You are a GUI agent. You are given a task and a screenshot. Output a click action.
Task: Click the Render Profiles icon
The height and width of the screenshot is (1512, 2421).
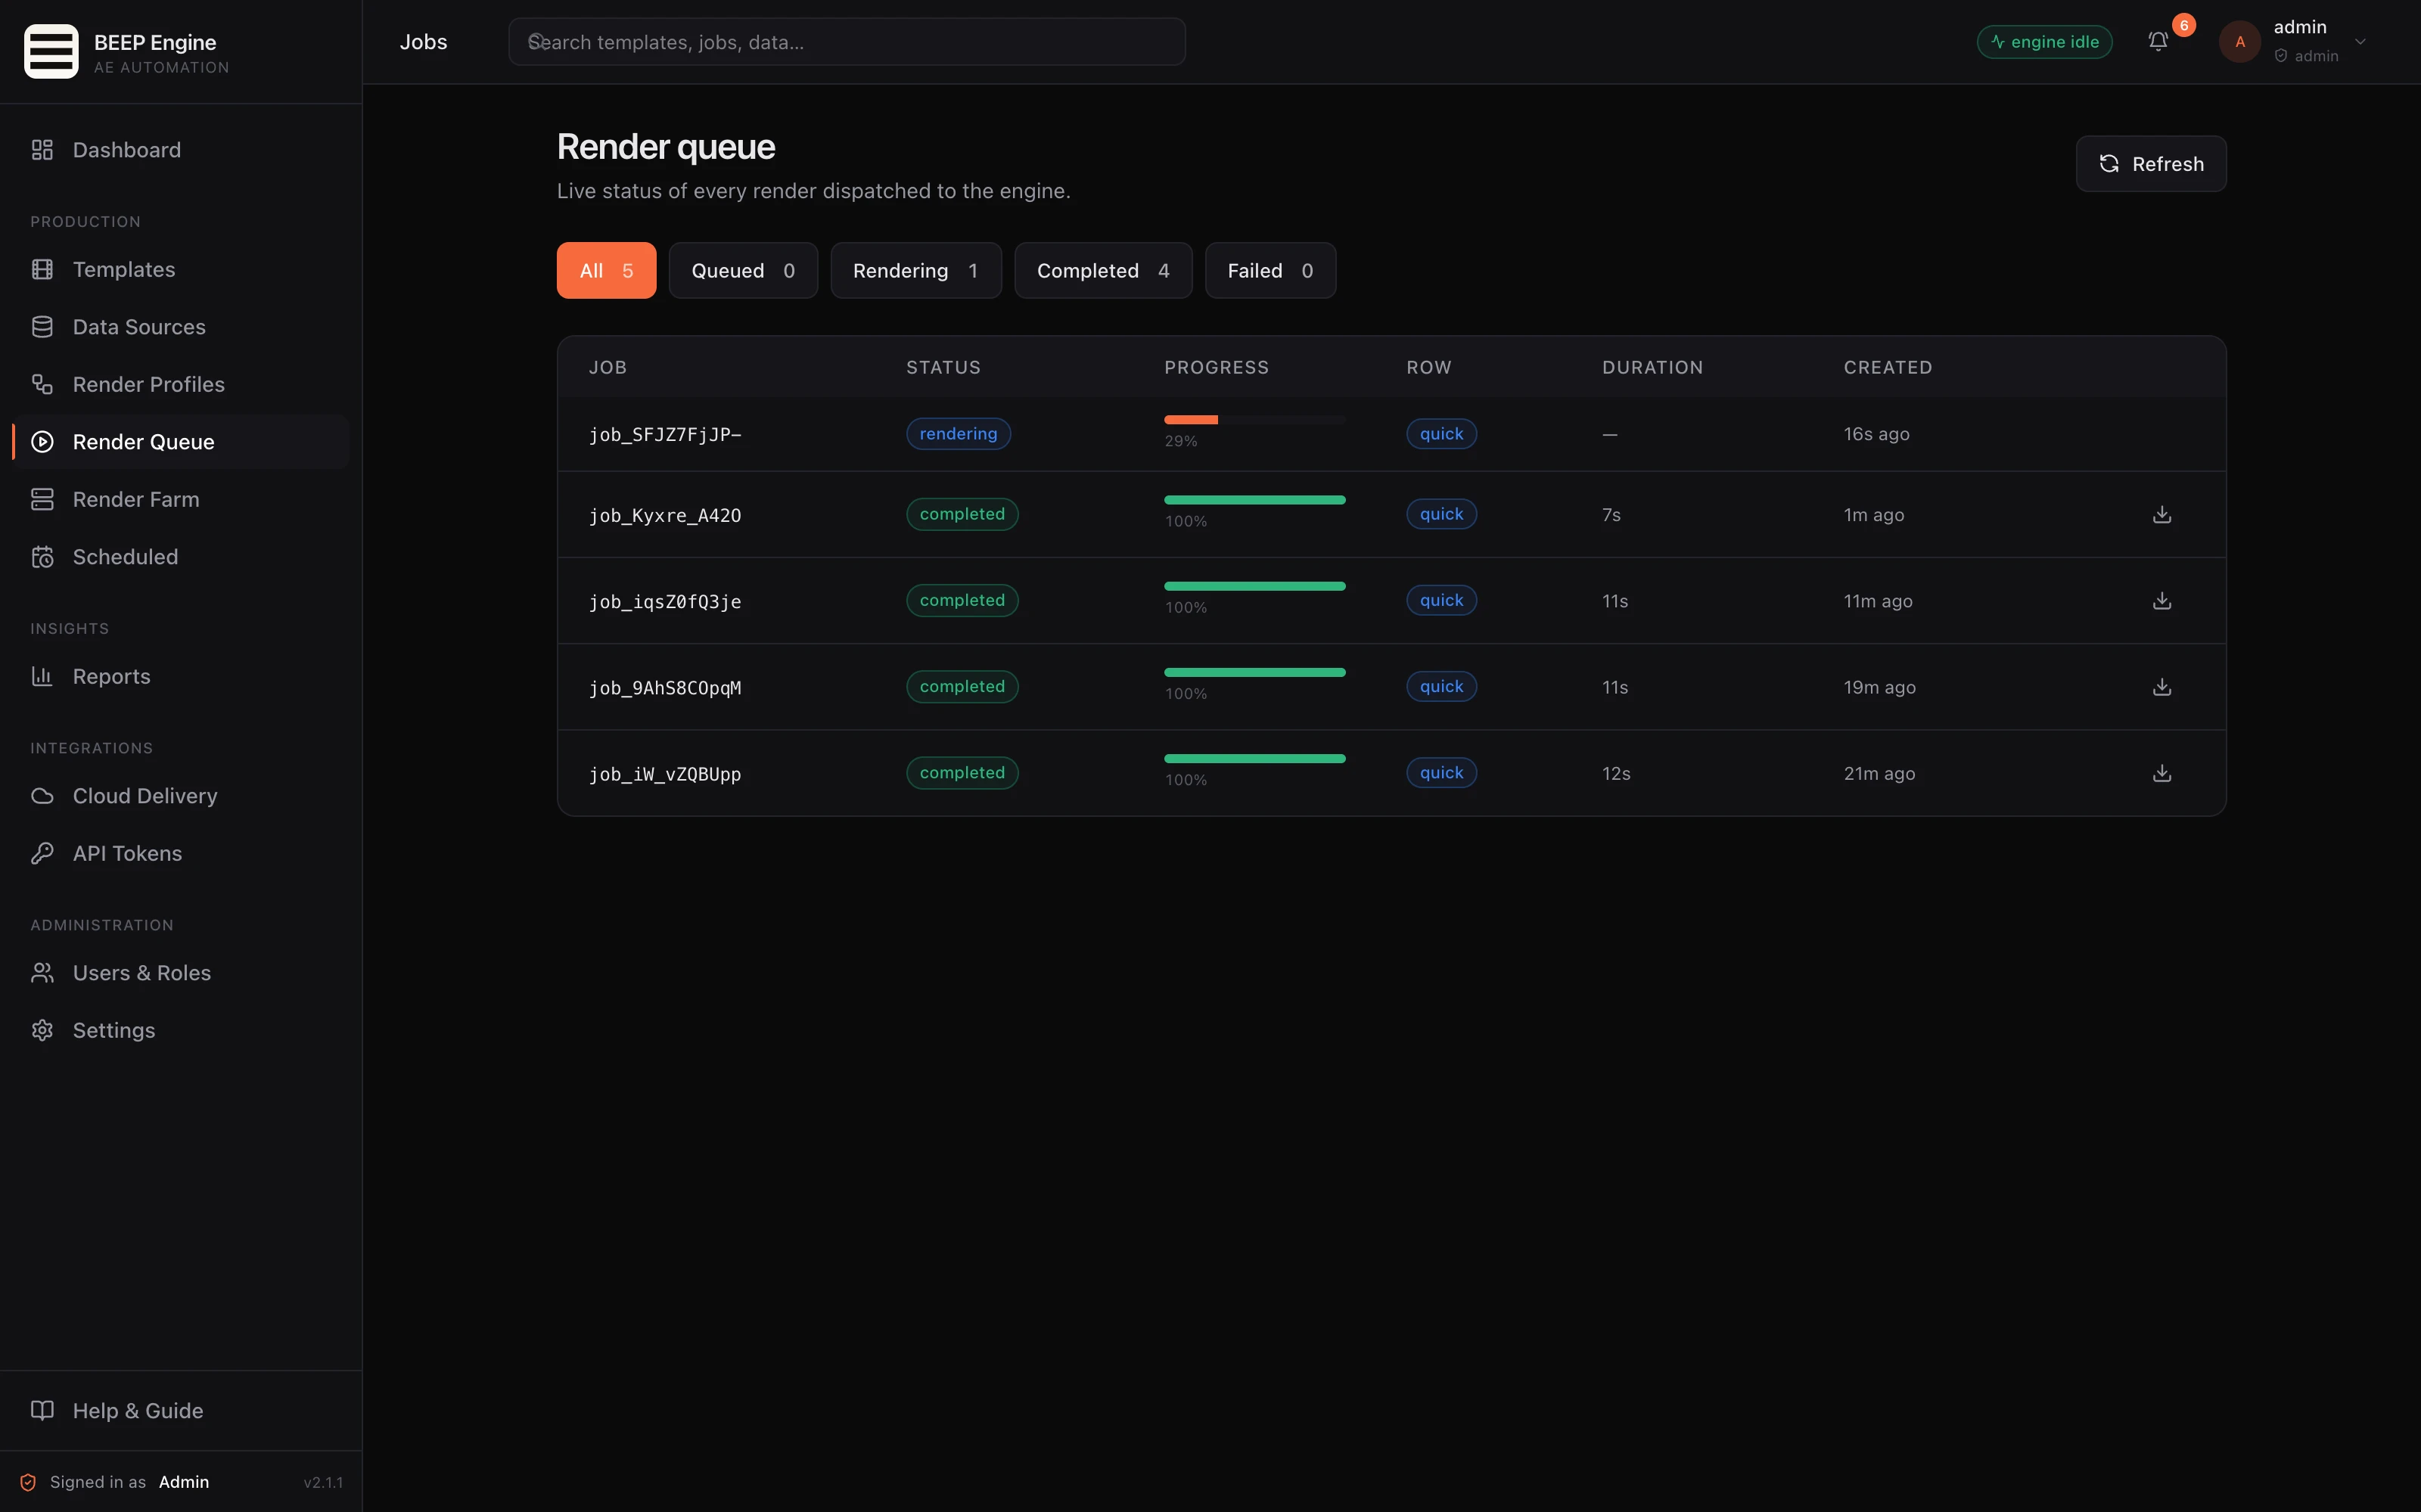(x=42, y=384)
